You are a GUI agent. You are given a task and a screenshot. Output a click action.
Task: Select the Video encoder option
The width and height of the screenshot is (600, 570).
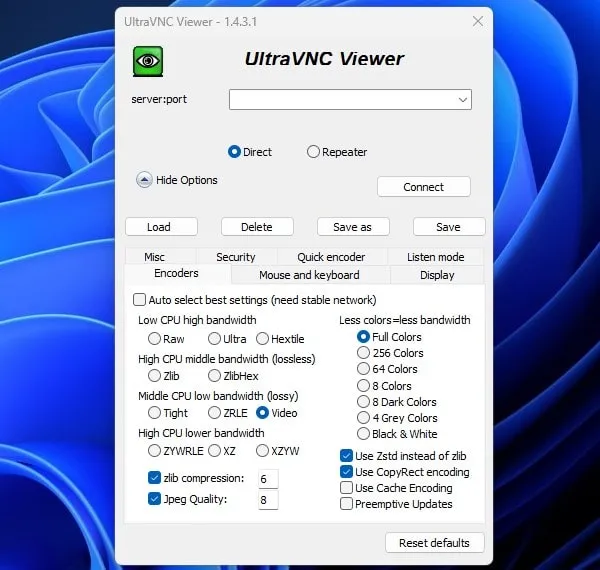point(262,413)
